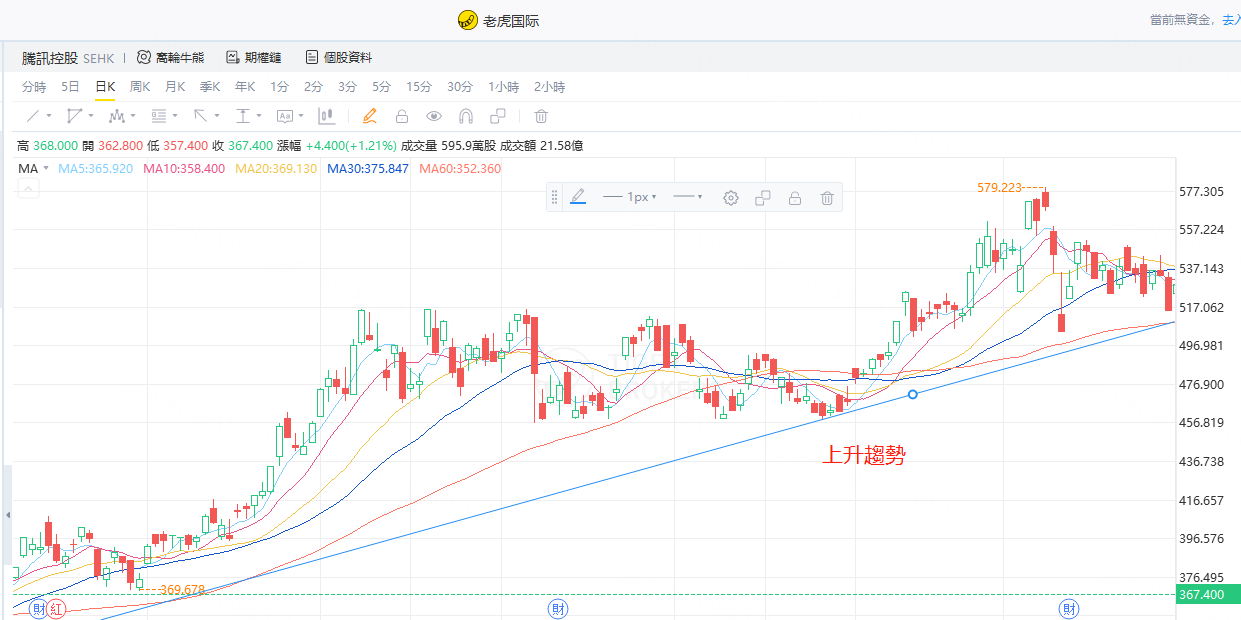Open 窩輪牛熊 warrants page
Screen dimensions: 1241x620
click(x=170, y=58)
